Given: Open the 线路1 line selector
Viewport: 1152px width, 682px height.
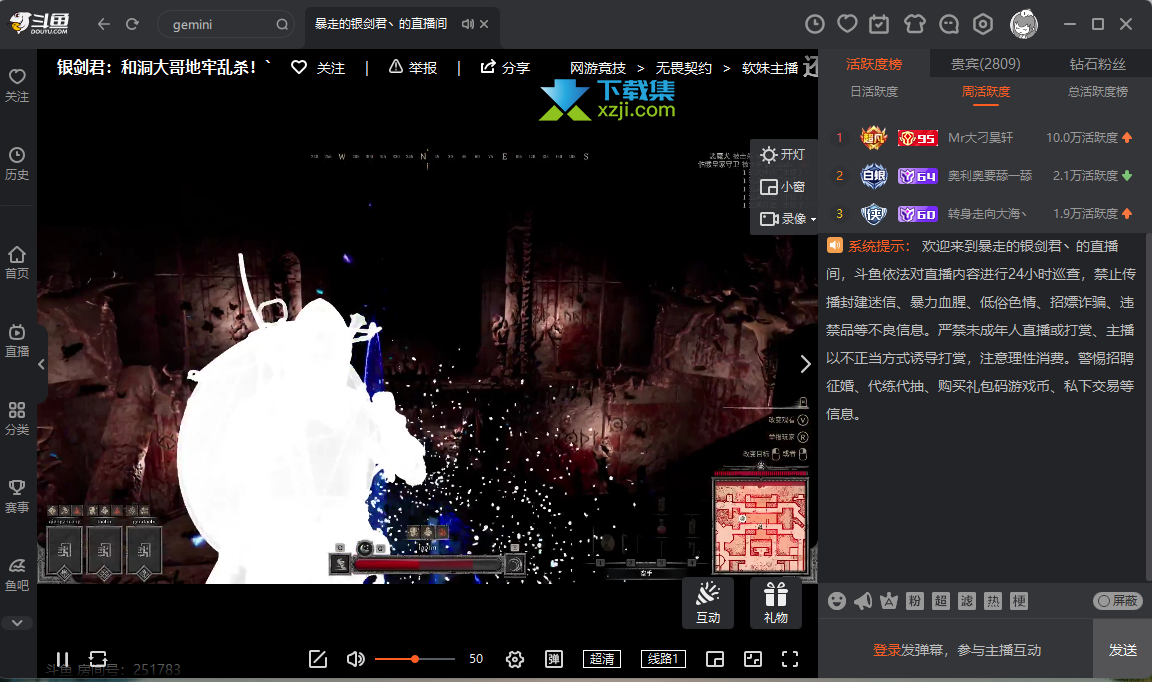Looking at the screenshot, I should pyautogui.click(x=663, y=659).
